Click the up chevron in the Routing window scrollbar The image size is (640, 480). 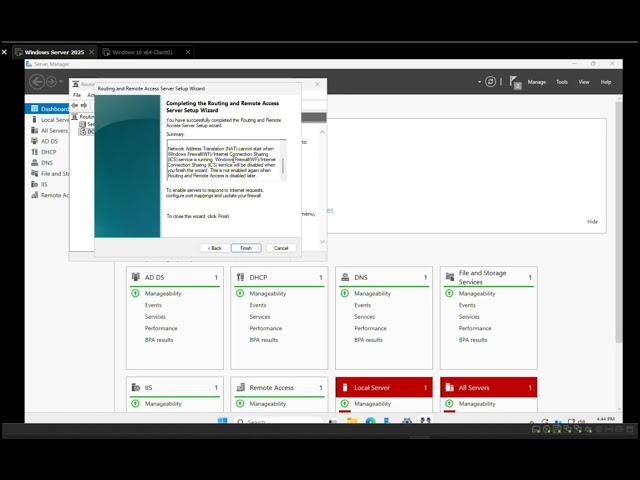pyautogui.click(x=322, y=132)
